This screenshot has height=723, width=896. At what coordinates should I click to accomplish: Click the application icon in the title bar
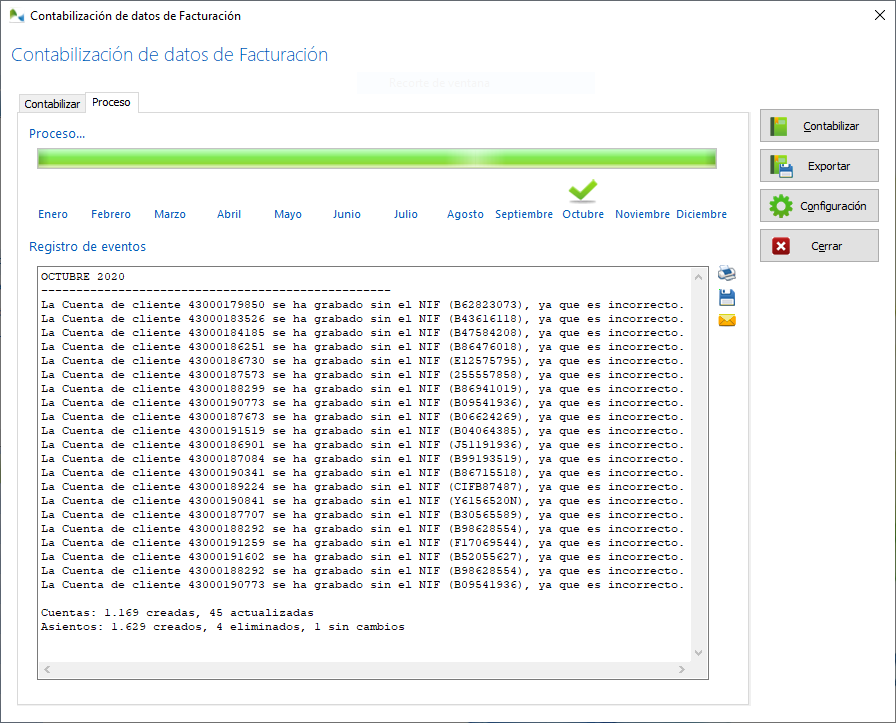16,16
